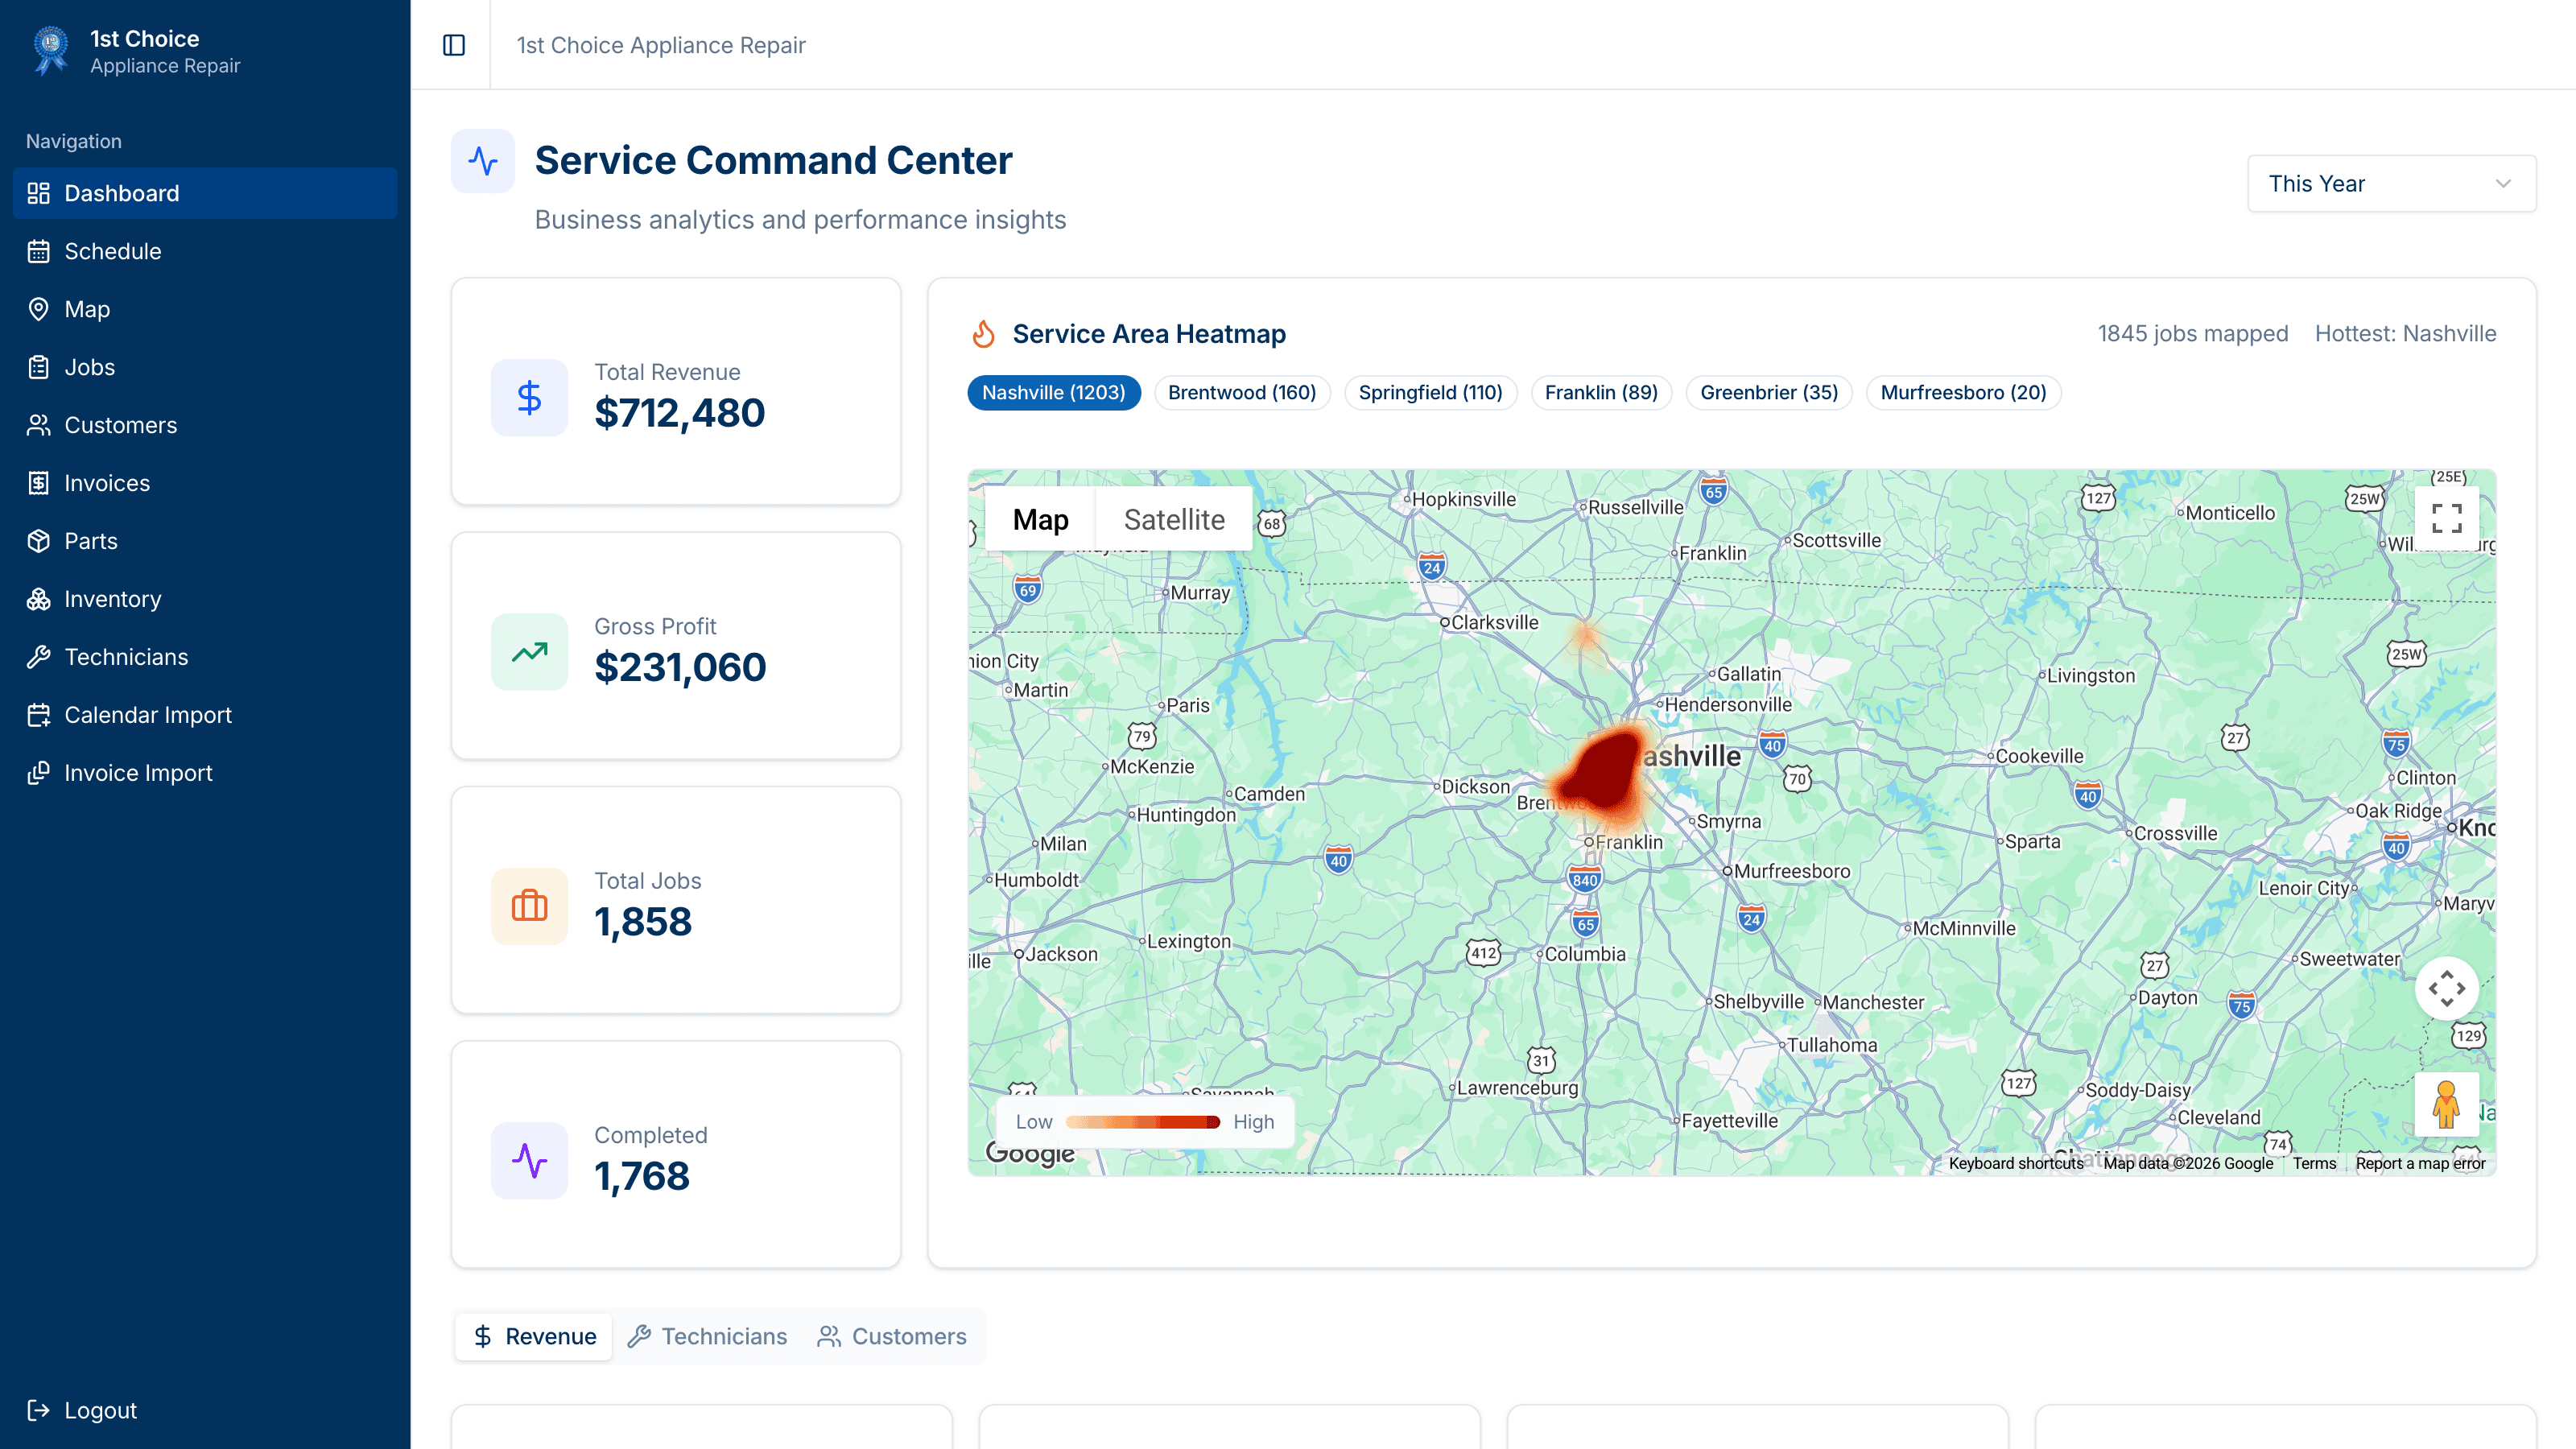This screenshot has width=2576, height=1449.
Task: Open Schedule from the sidebar
Action: pos(205,251)
